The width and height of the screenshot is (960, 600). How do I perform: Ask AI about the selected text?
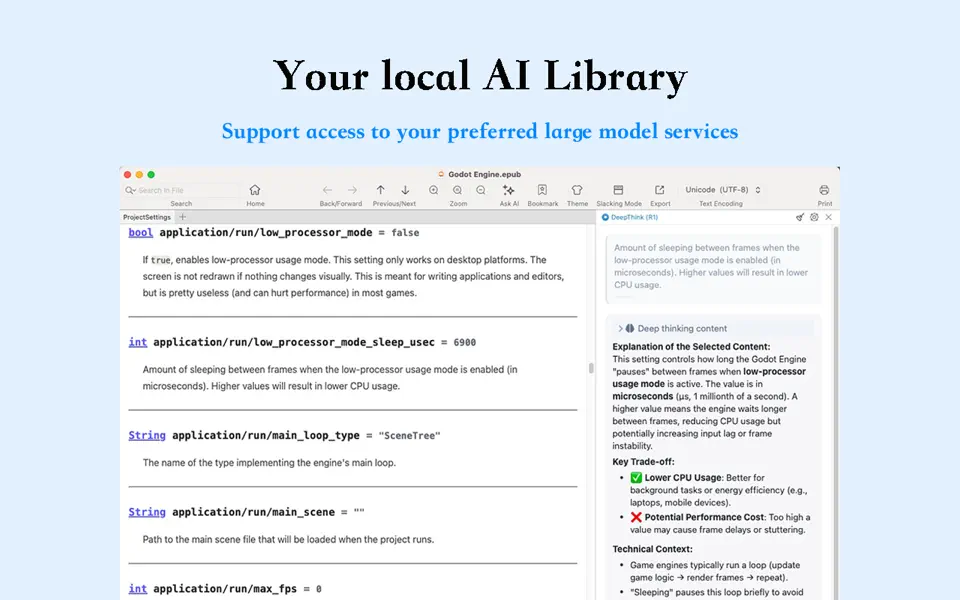click(509, 189)
